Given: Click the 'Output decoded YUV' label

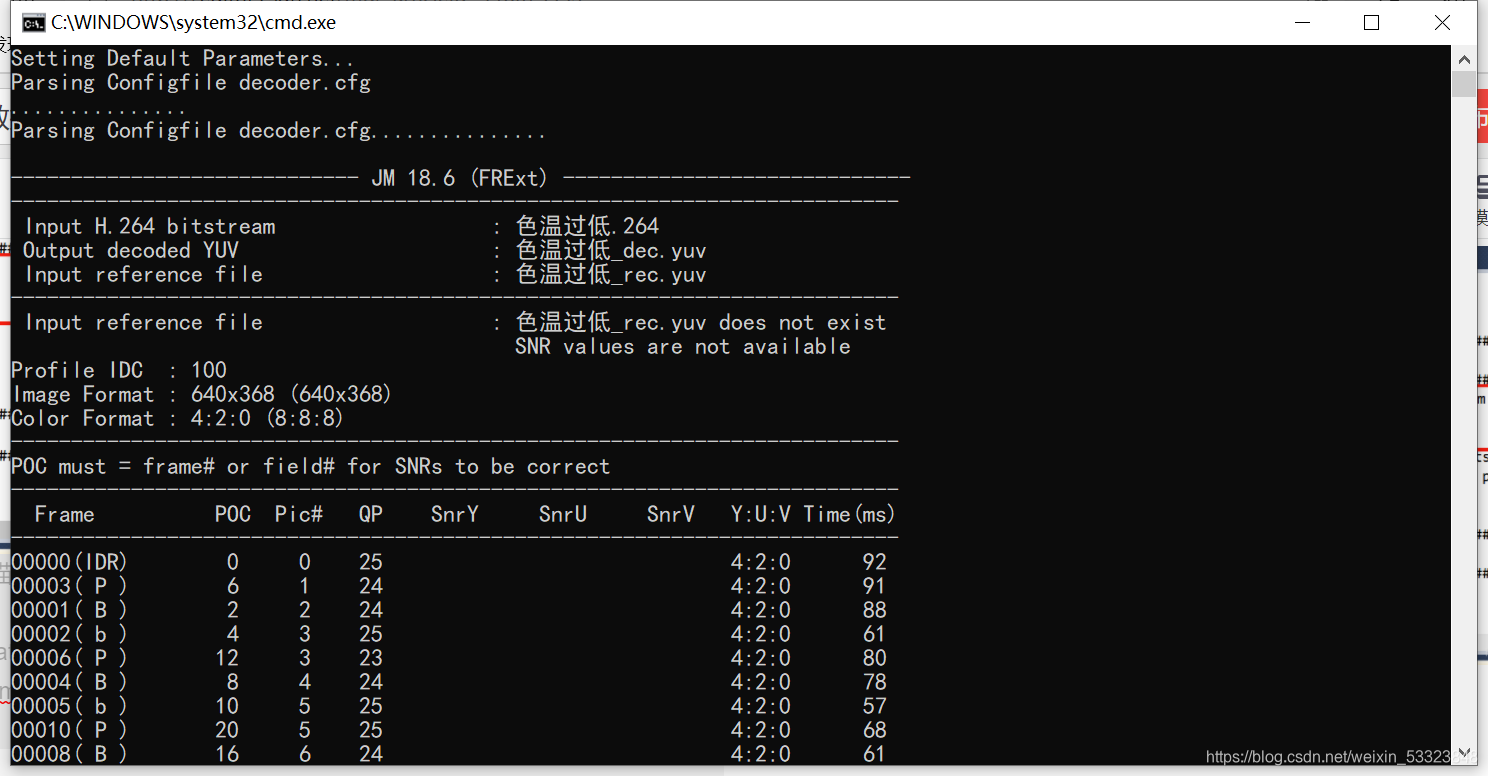Looking at the screenshot, I should [131, 250].
